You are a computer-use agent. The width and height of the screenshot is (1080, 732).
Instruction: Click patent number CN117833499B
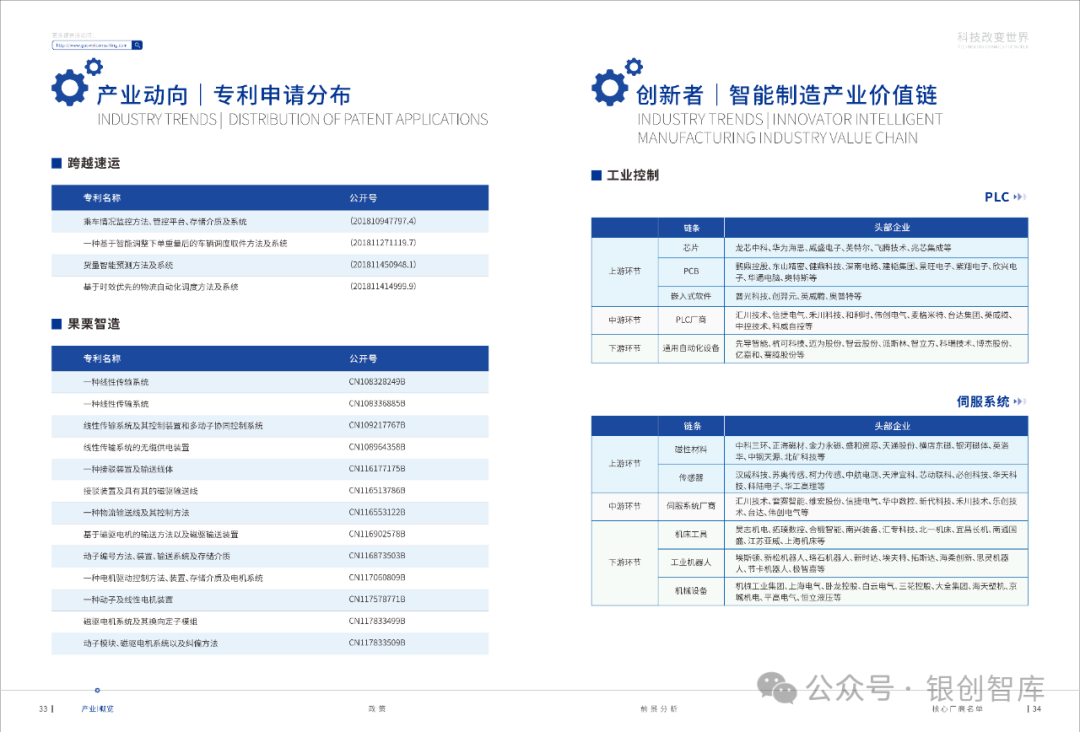[x=377, y=620]
